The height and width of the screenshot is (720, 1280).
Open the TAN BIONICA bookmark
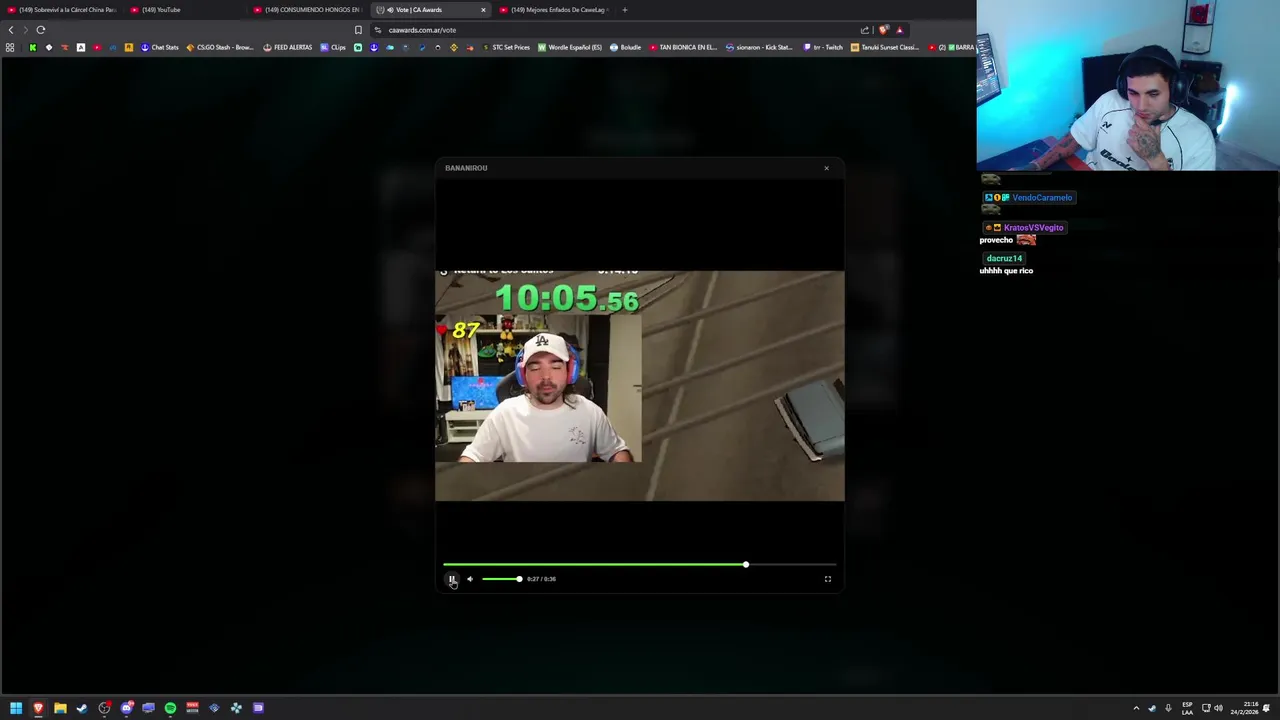click(683, 47)
